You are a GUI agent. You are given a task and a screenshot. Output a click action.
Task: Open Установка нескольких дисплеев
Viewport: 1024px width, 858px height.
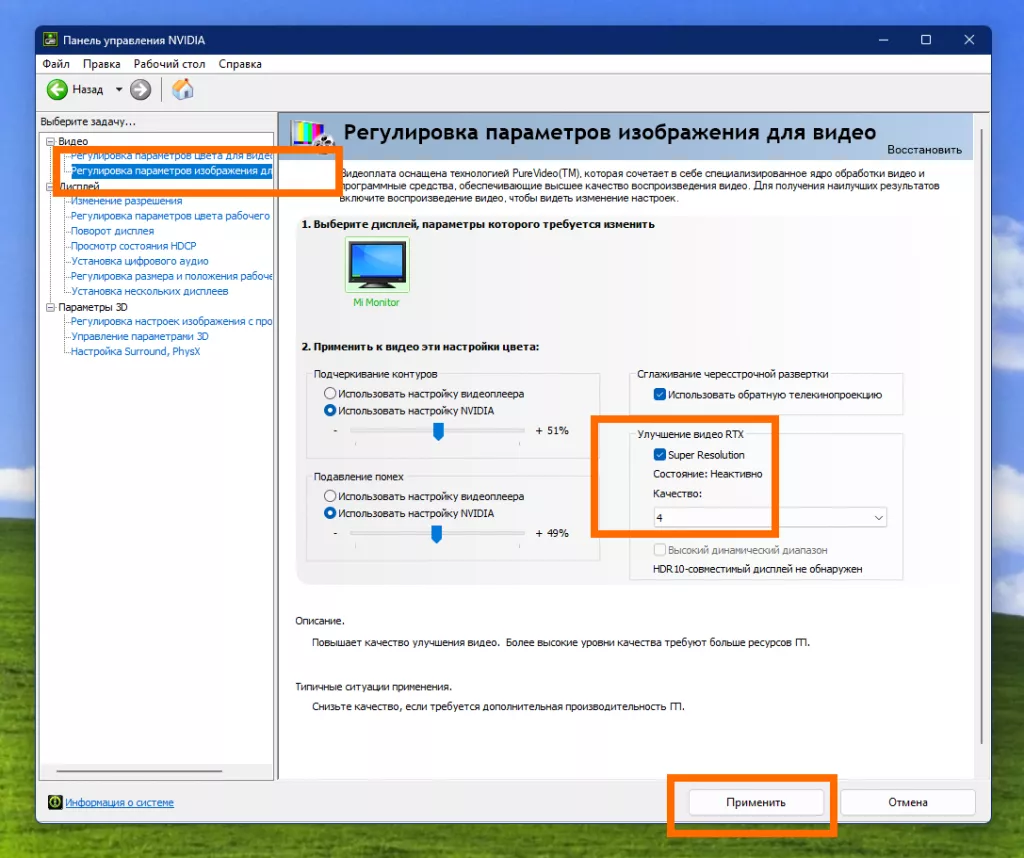(x=150, y=291)
